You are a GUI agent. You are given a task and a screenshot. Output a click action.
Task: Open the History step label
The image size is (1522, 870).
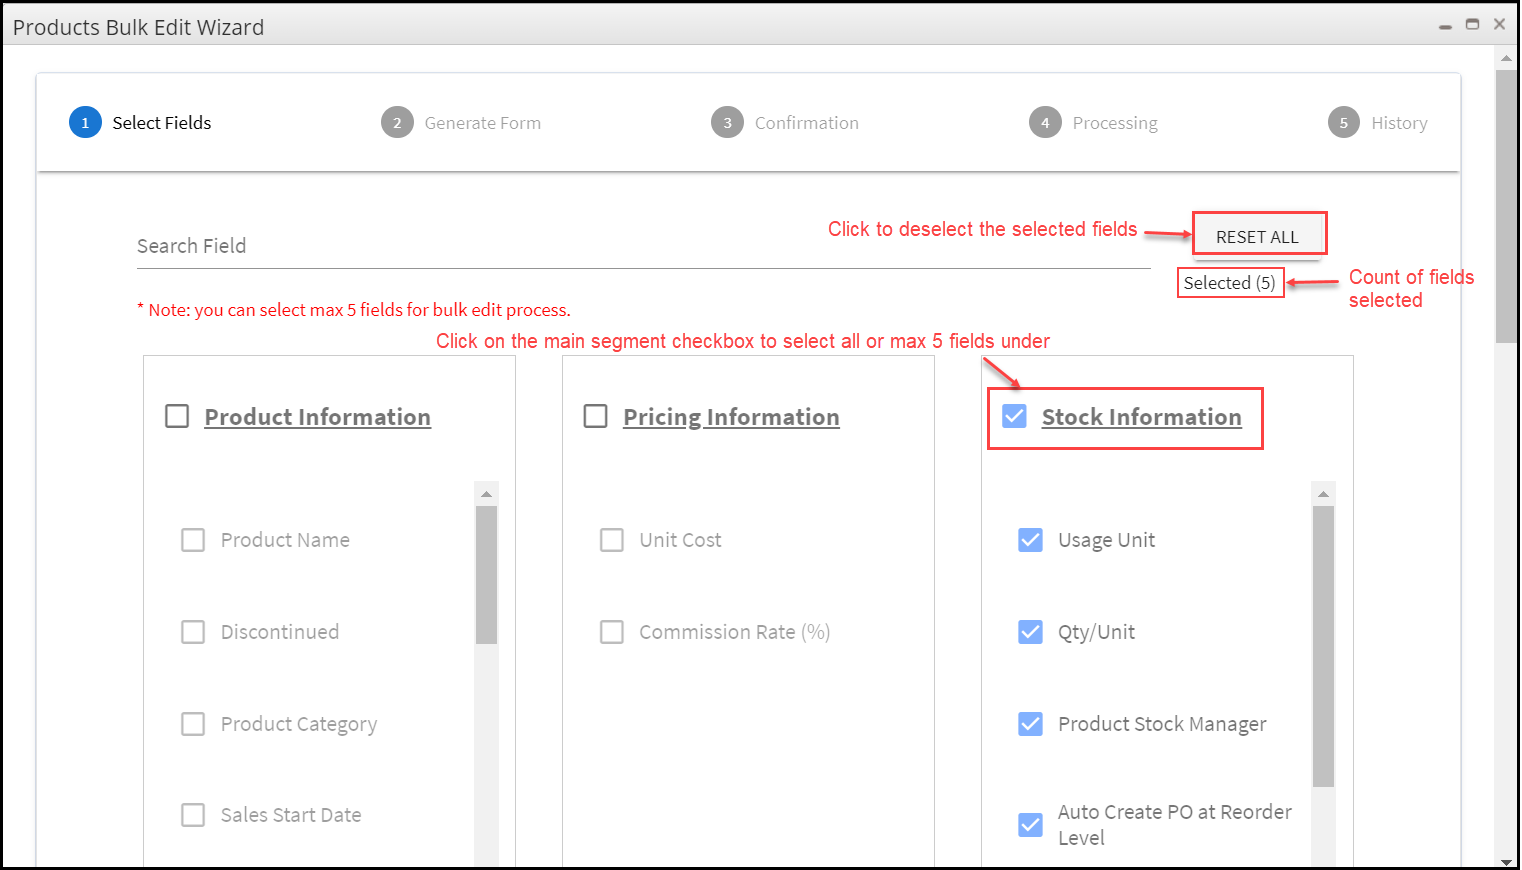pyautogui.click(x=1399, y=123)
